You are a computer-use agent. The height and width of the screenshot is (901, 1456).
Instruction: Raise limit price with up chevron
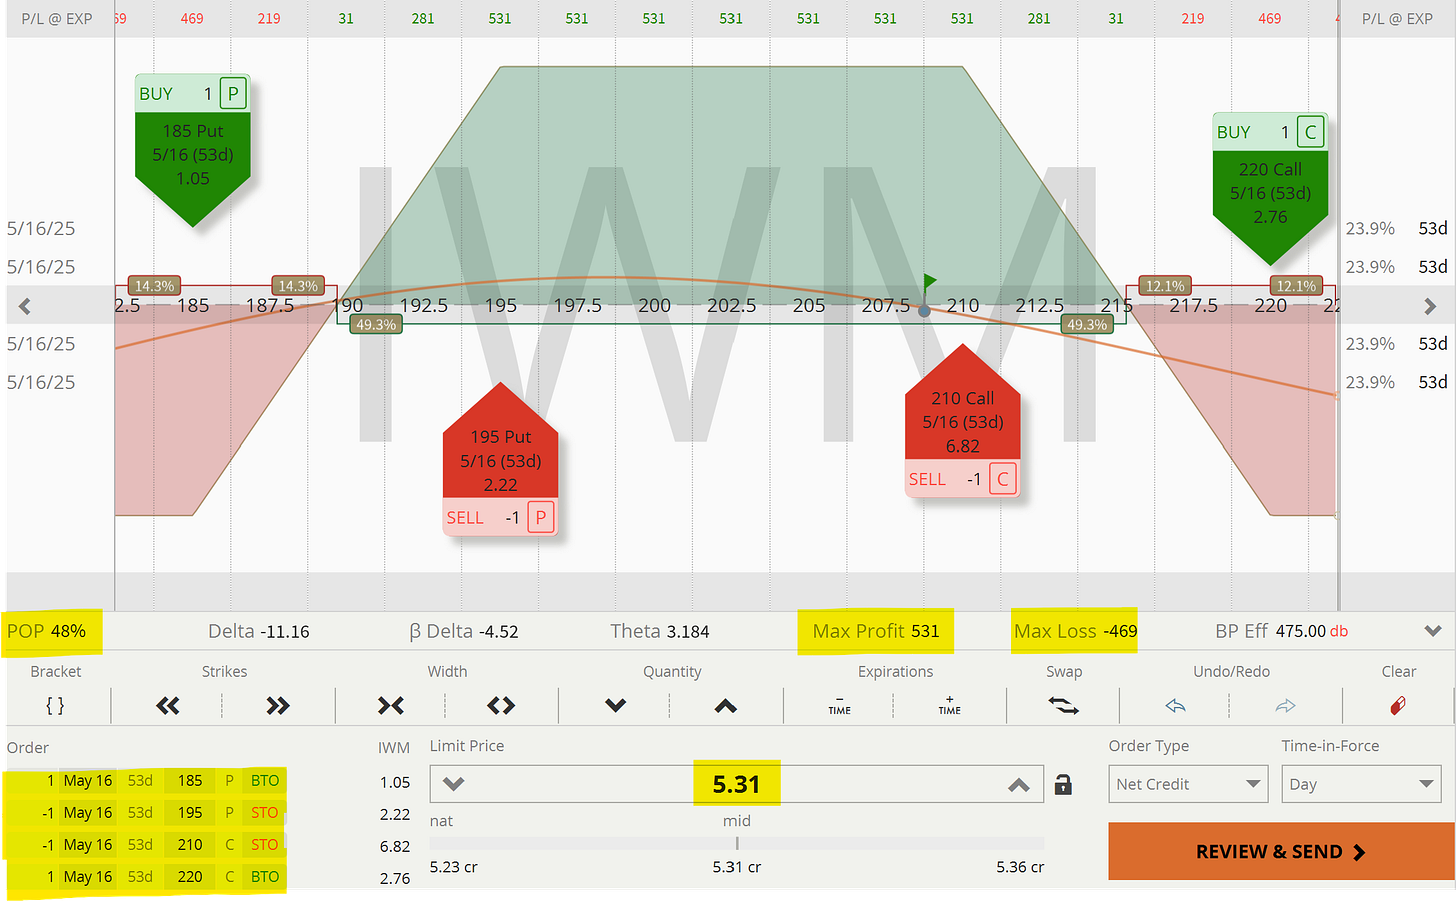tap(1019, 785)
